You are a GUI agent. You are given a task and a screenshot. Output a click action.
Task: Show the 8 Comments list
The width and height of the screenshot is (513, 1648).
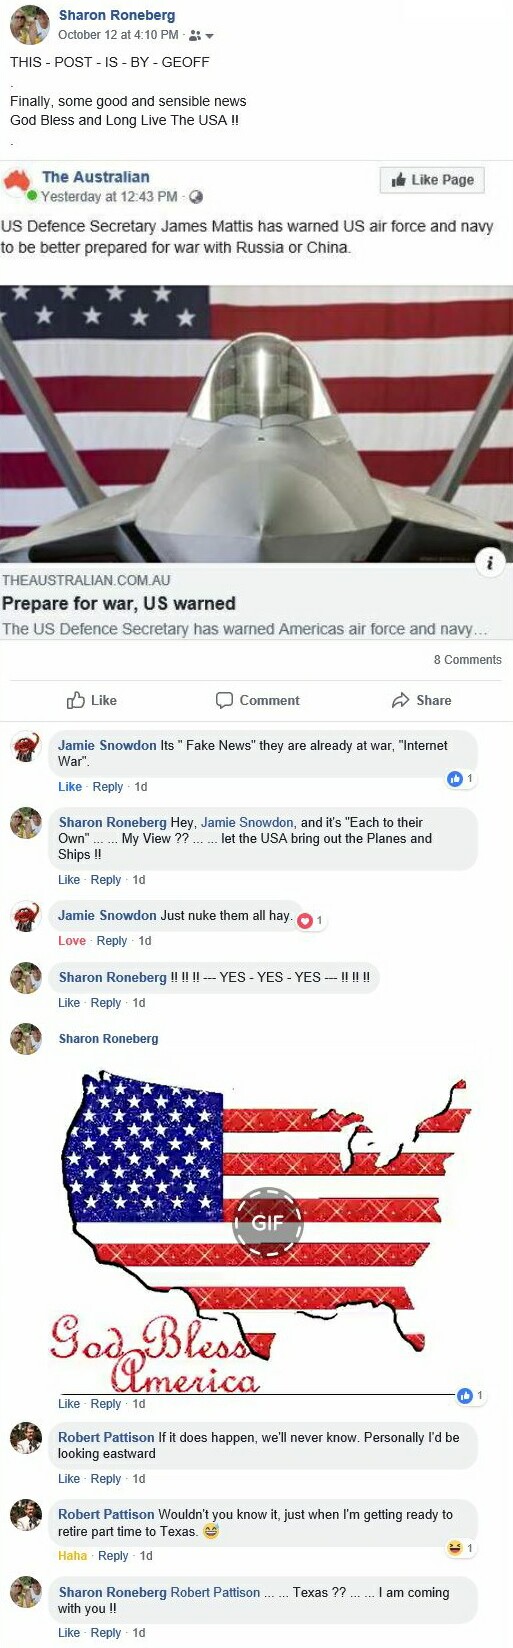pos(467,660)
